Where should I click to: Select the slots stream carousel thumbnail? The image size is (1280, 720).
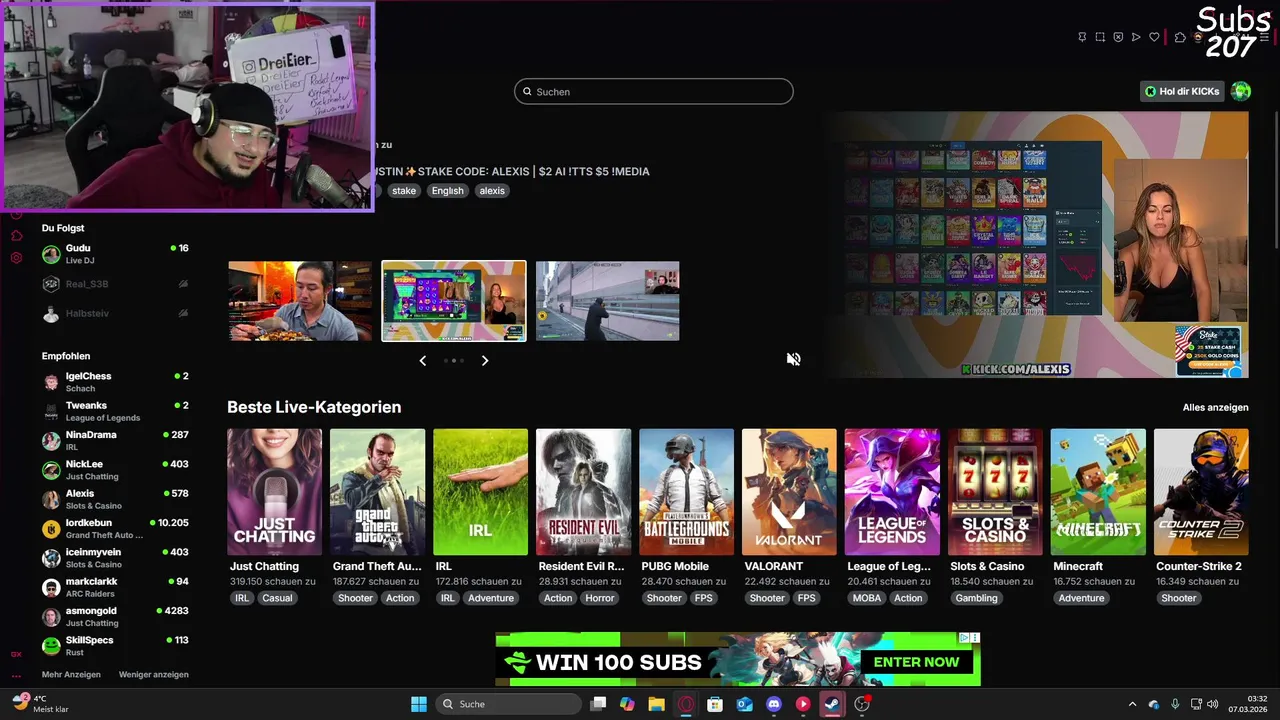click(x=454, y=301)
